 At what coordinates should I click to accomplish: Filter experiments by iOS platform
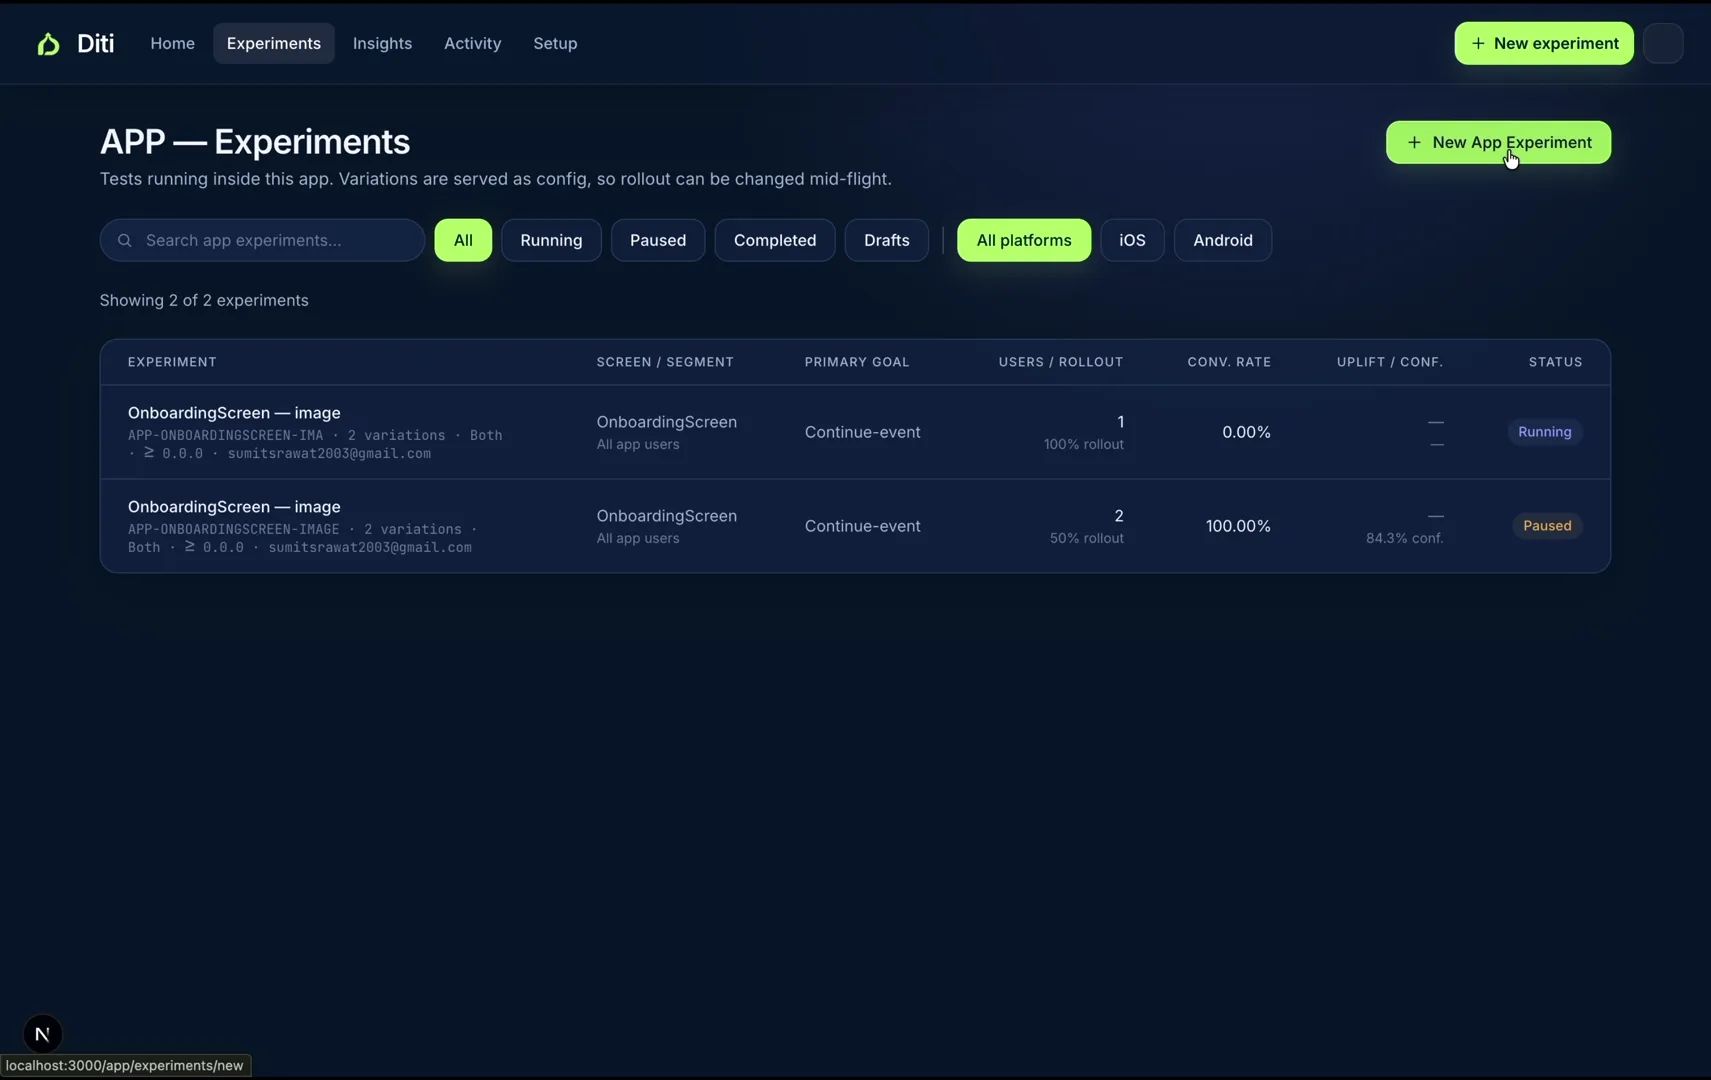[1132, 240]
